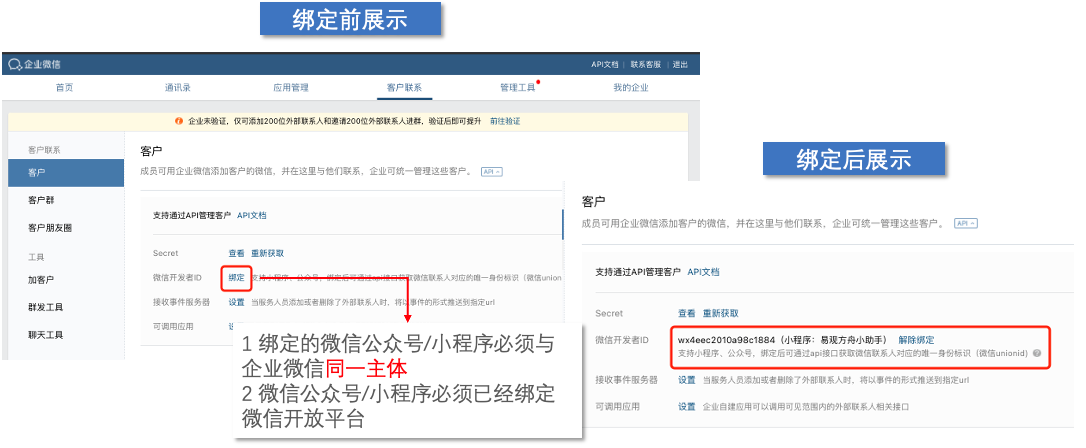Screen dimensions: 1086x448
Task: Click the 前往验证 link in the banner
Action: 505,121
